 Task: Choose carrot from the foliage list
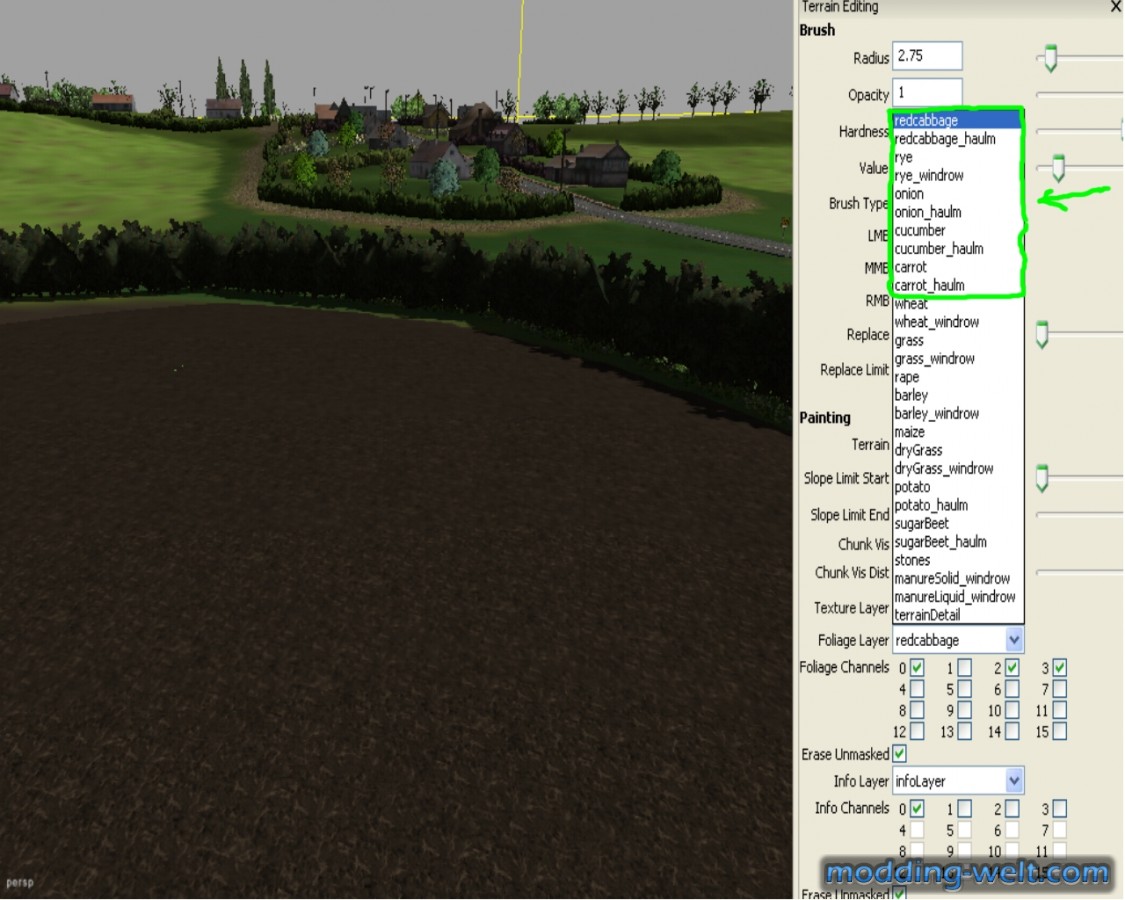coord(956,267)
